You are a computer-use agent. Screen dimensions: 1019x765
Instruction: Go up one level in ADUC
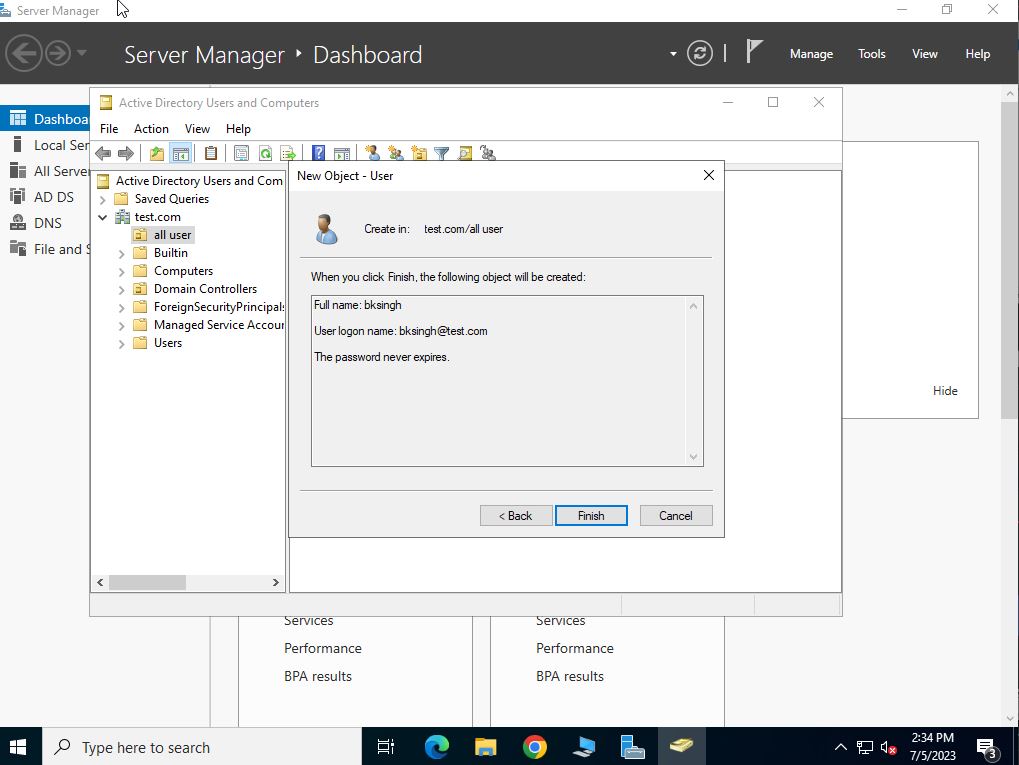[x=157, y=153]
